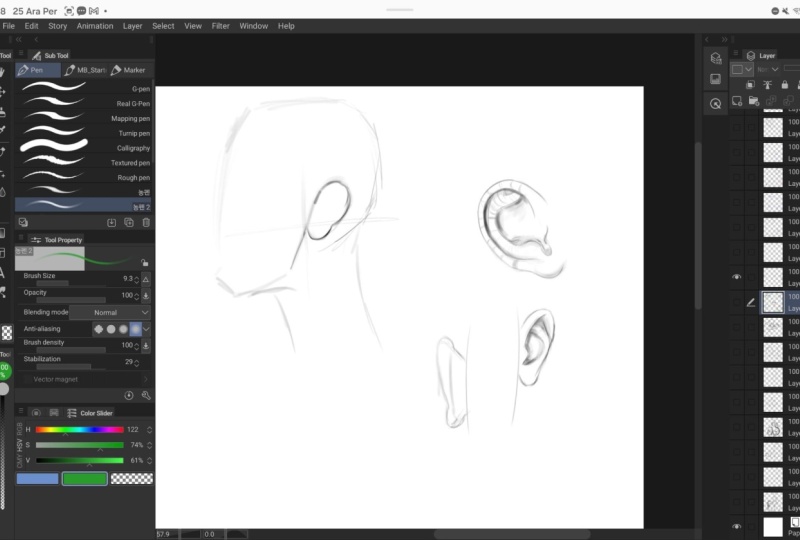Adjust the Stabilization stepper arrows

coord(137,362)
